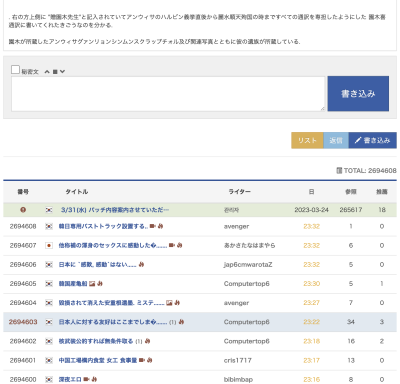Focus the comment text area
Viewport: 400px width, 384px height.
coord(168,94)
